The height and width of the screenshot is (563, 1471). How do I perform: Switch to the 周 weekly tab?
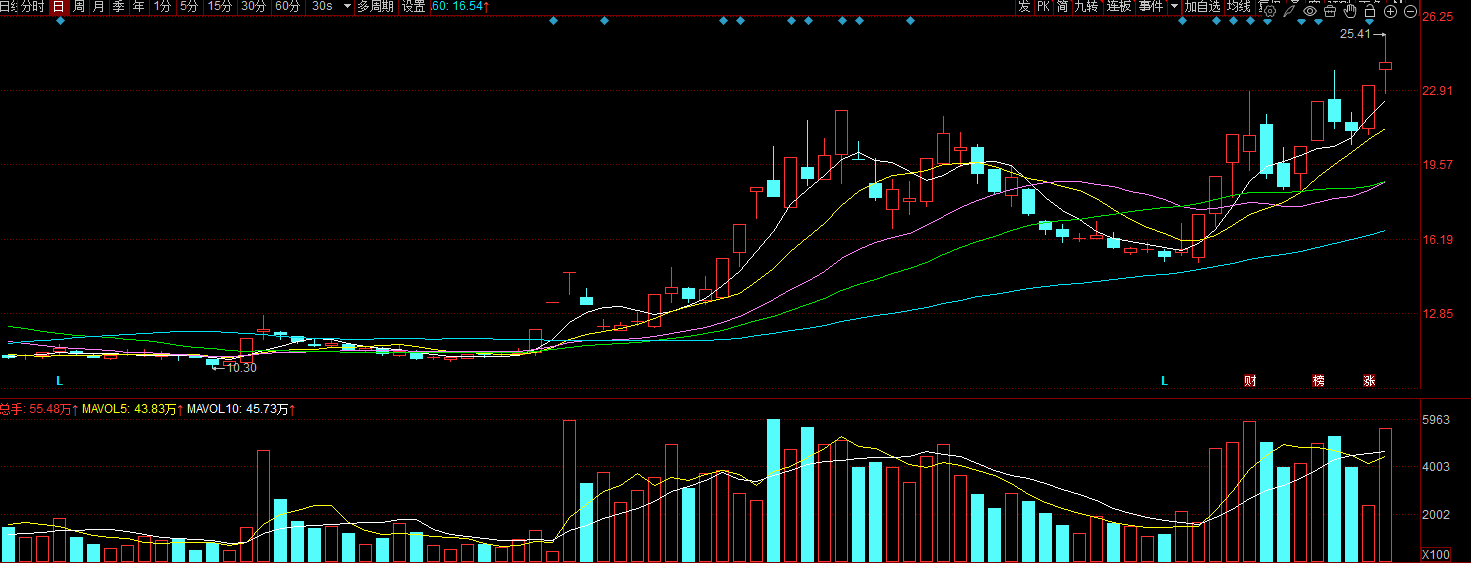[78, 6]
